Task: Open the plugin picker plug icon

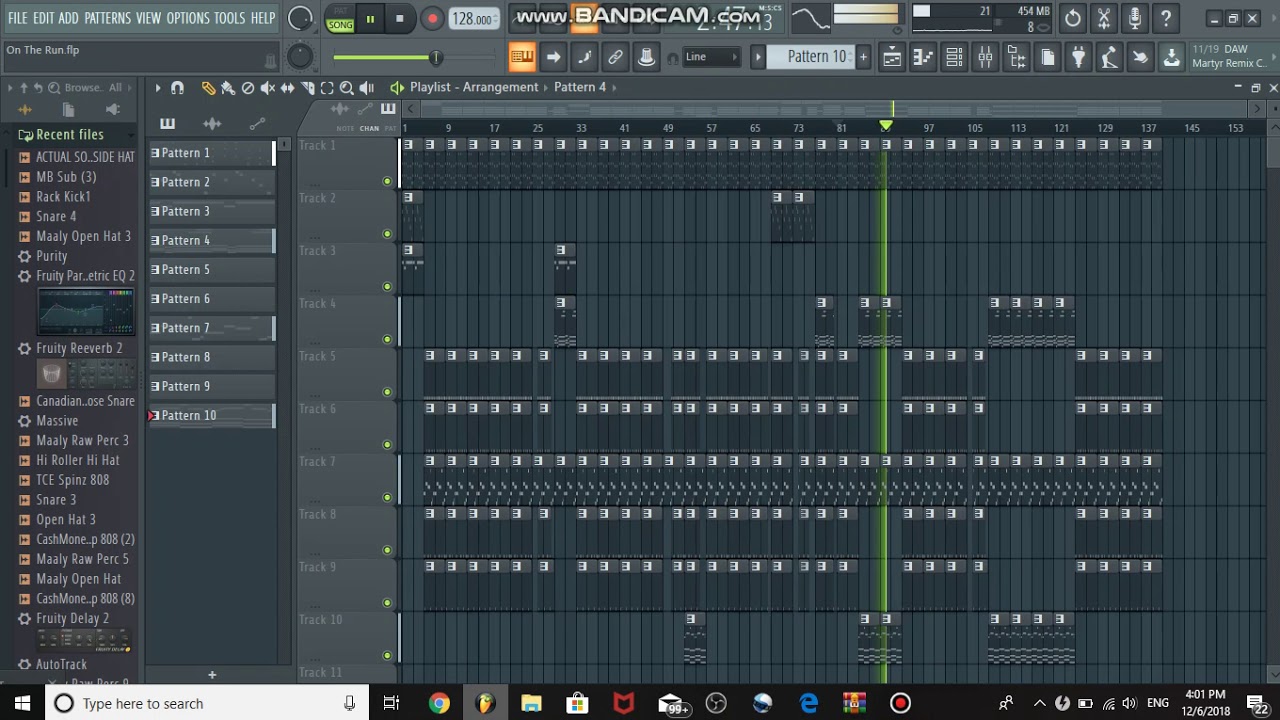Action: tap(1078, 57)
